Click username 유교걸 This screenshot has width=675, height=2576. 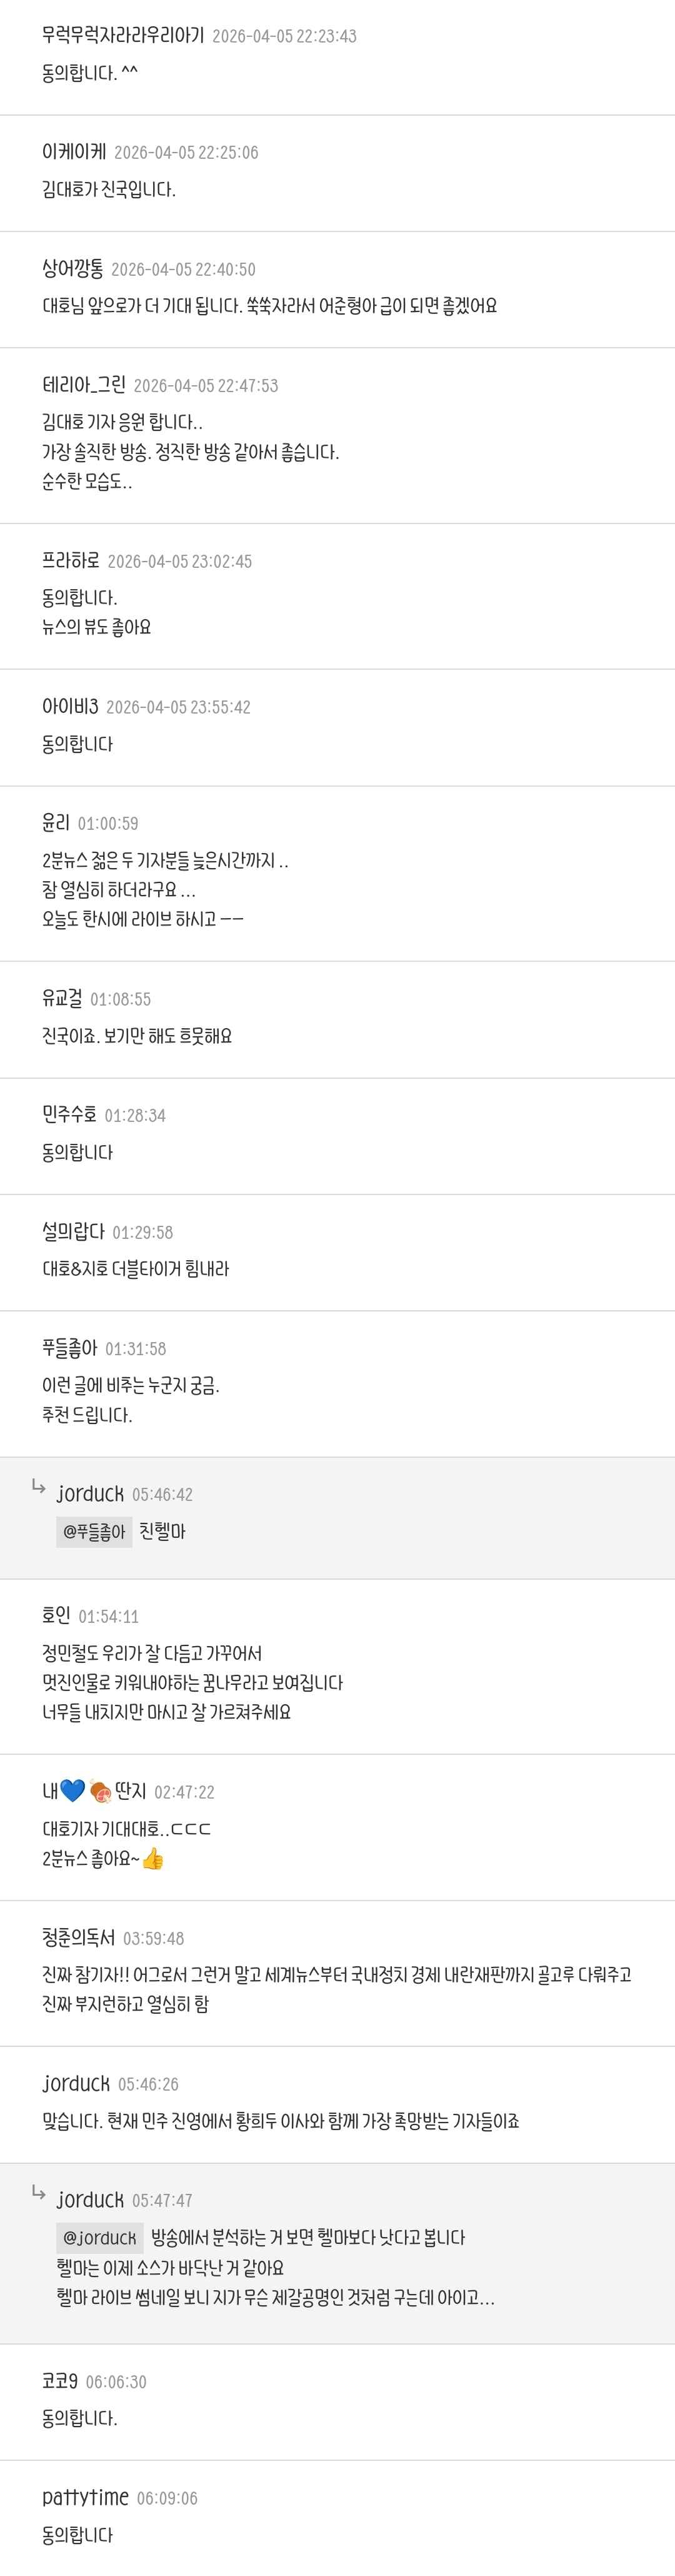(62, 998)
